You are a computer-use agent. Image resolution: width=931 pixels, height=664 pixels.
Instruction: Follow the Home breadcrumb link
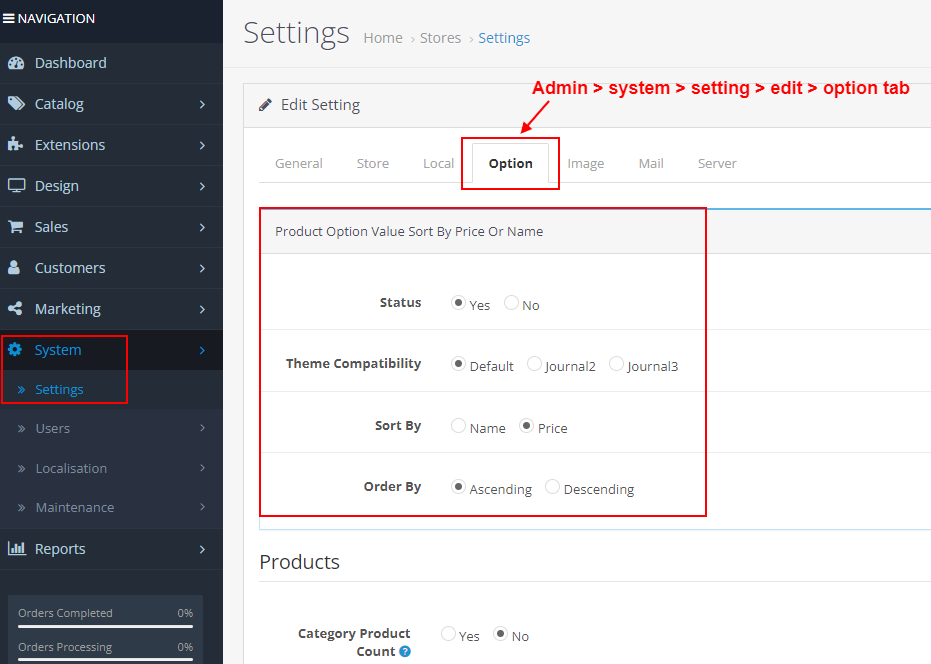(x=382, y=37)
